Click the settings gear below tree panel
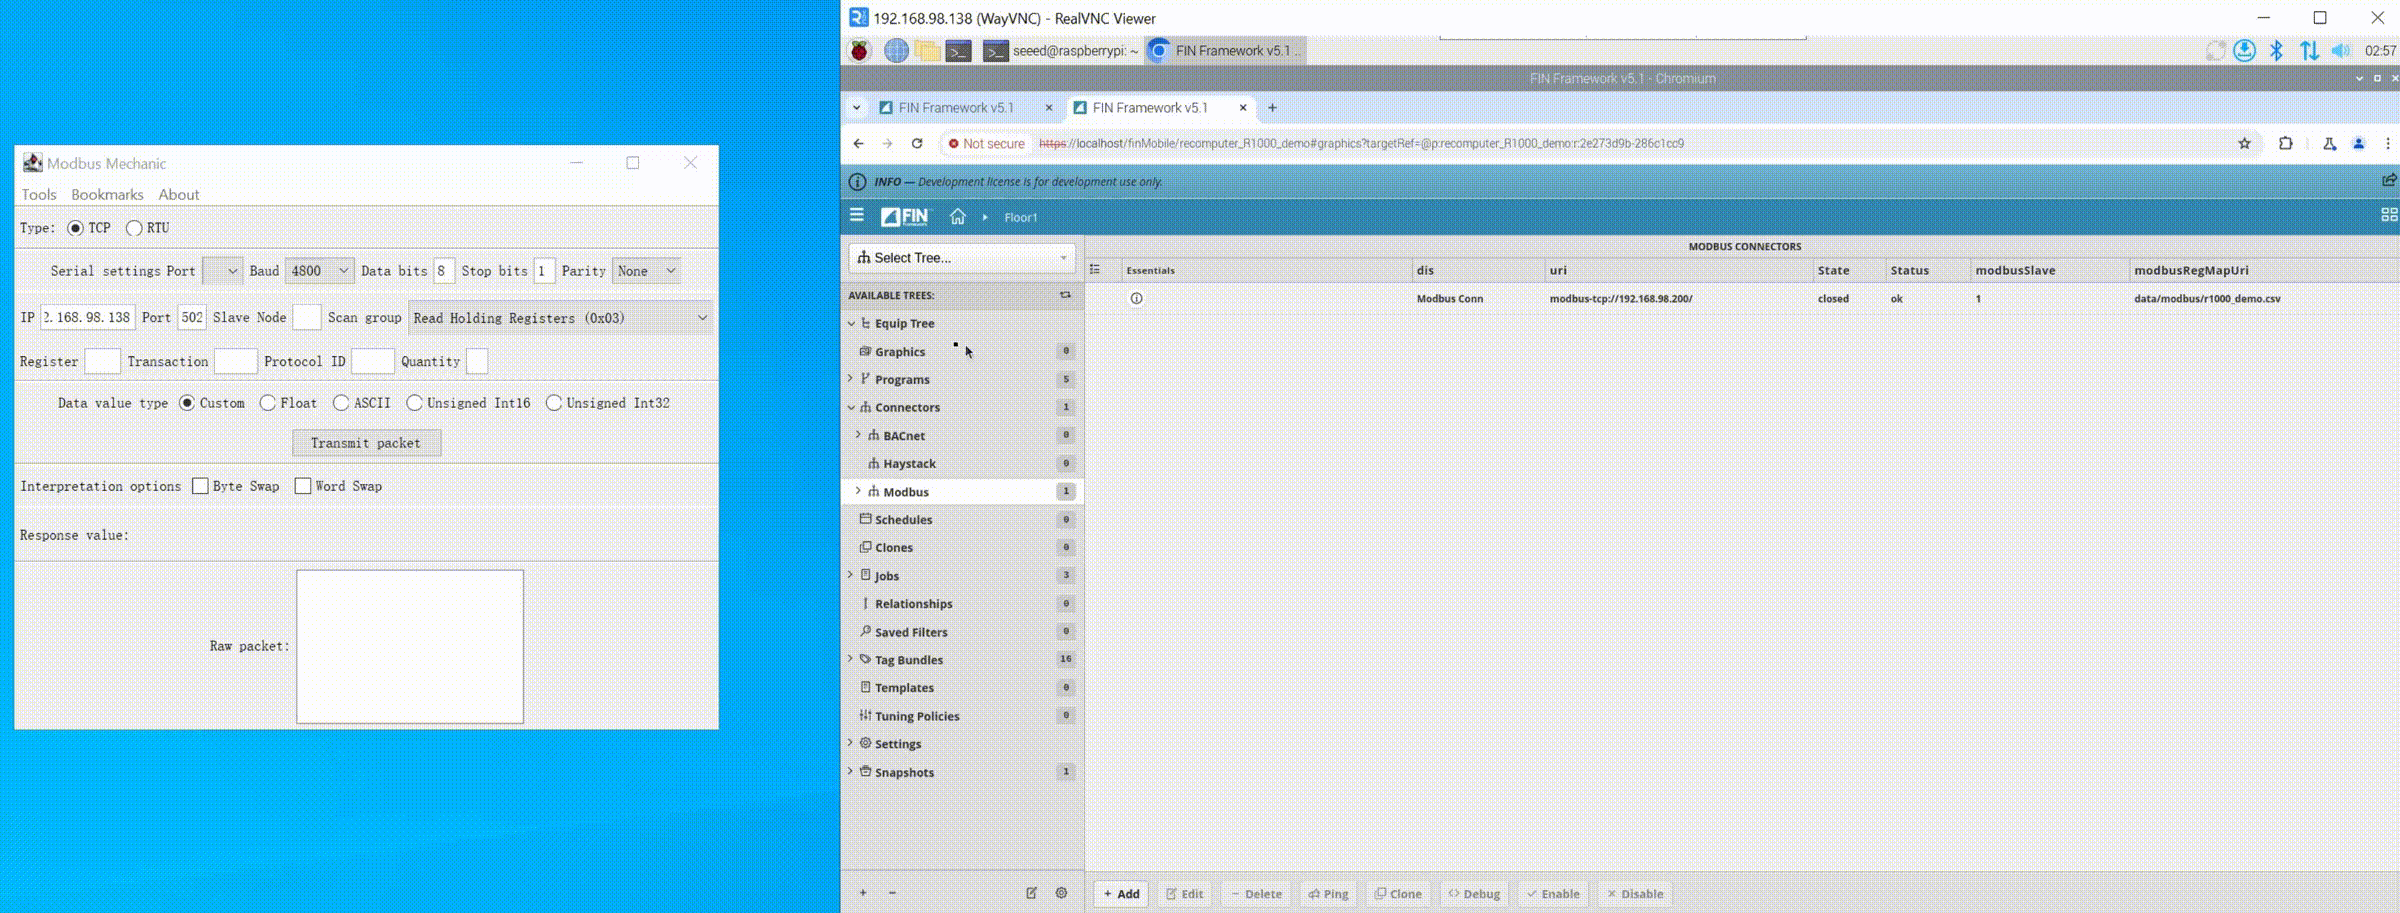2400x913 pixels. pos(1061,893)
